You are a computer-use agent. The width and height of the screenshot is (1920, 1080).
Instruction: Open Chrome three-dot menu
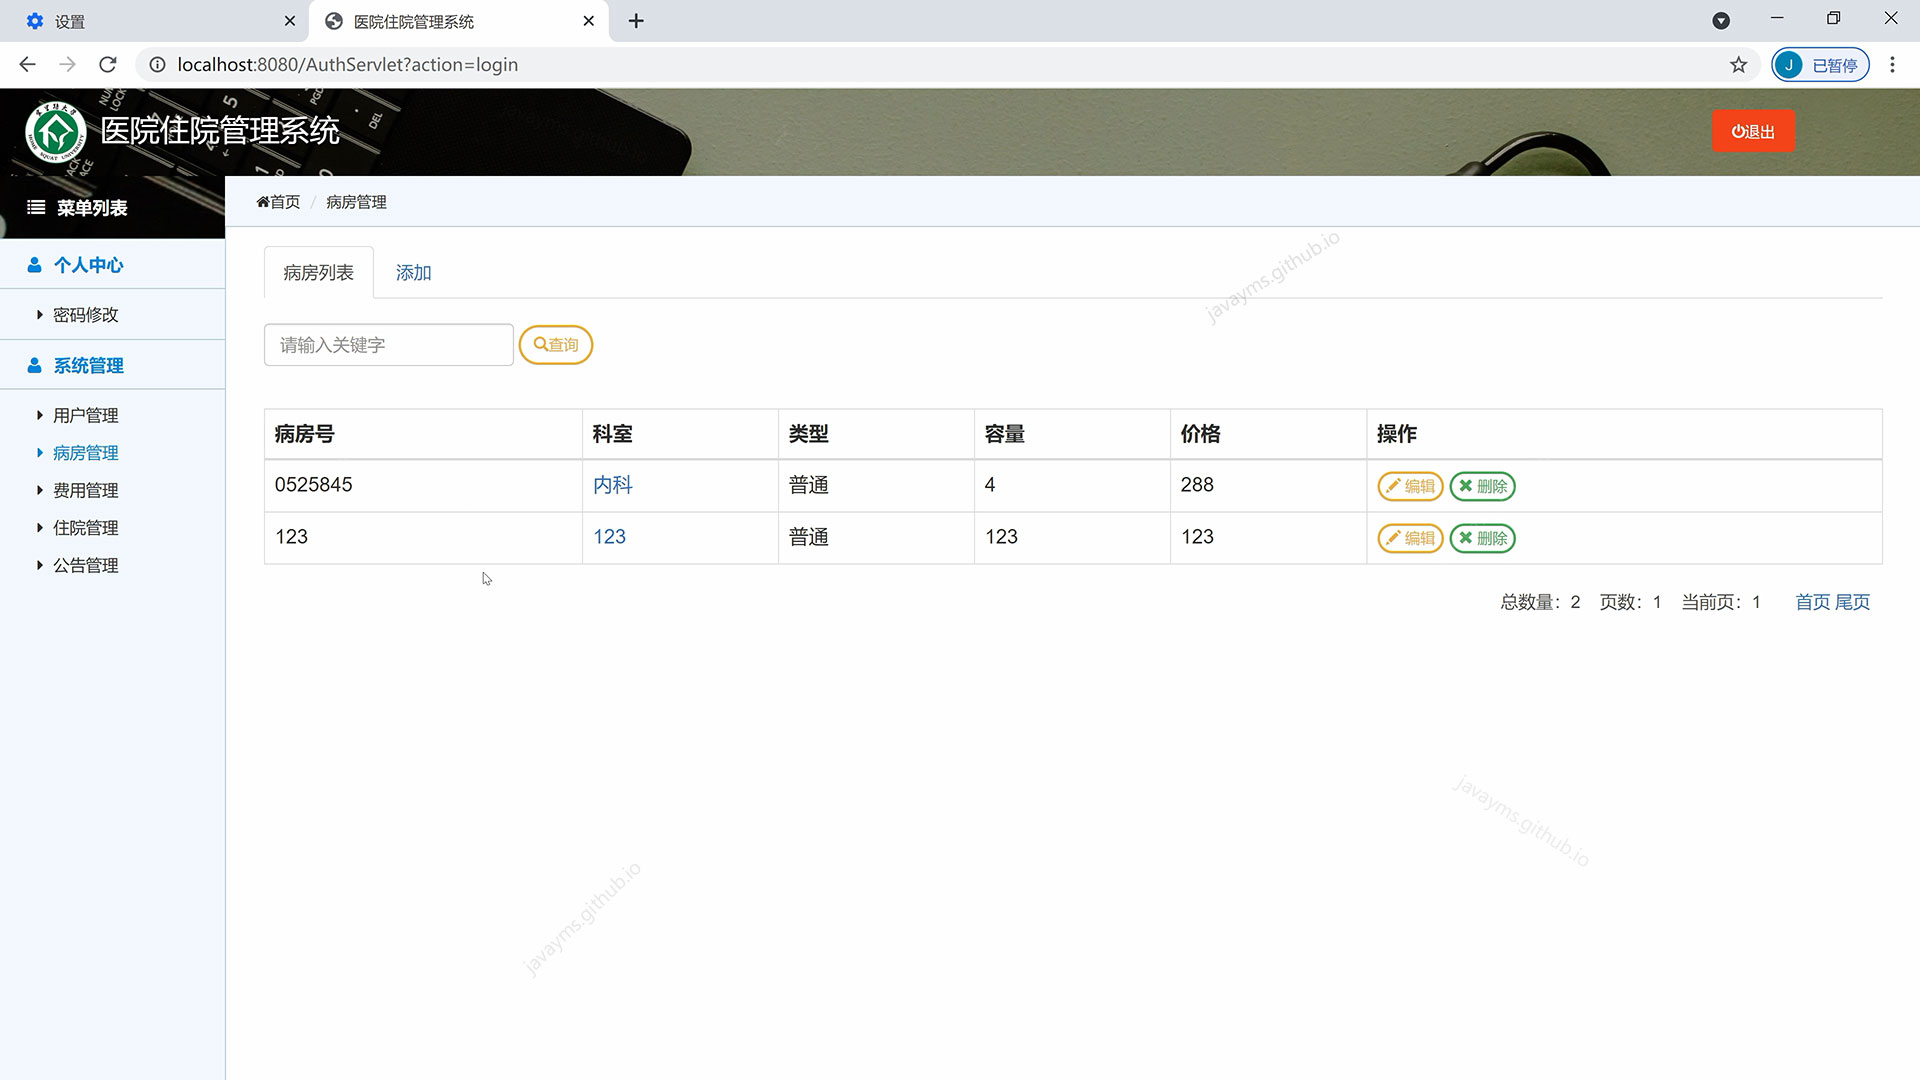pos(1892,65)
